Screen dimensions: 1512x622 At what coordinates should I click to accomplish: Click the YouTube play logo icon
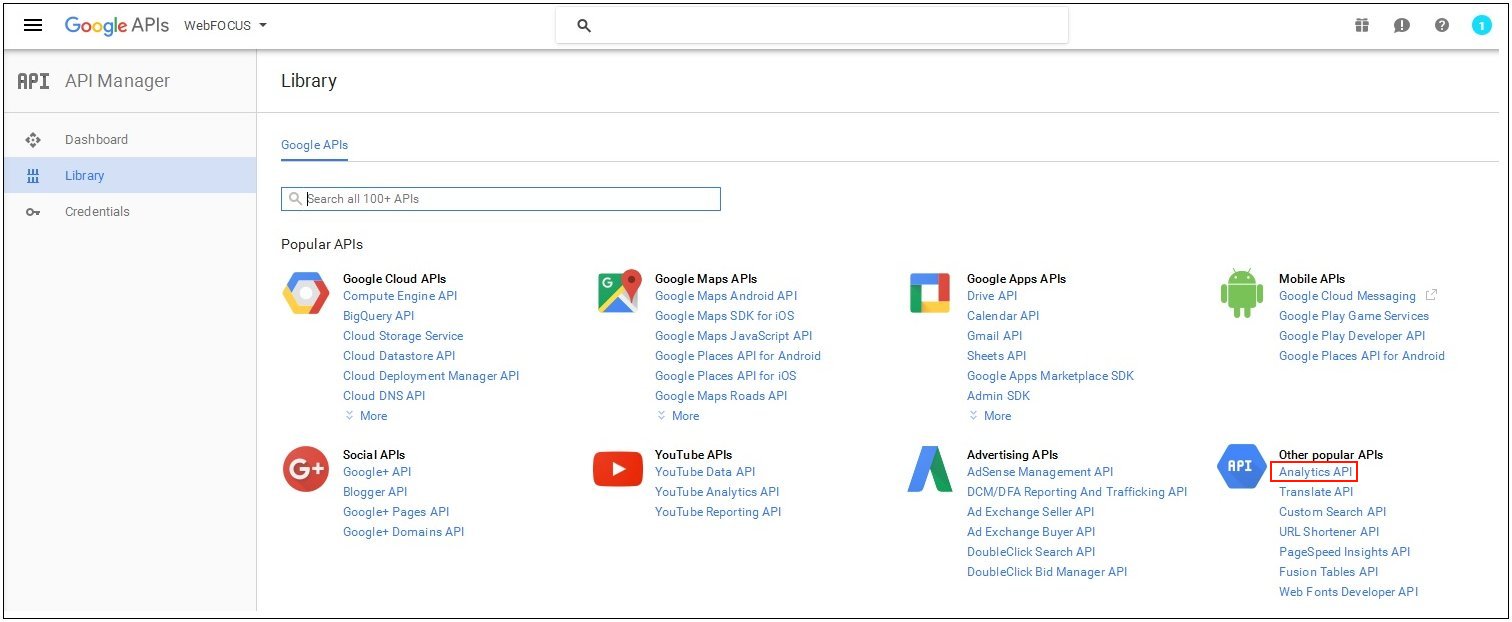click(x=618, y=469)
